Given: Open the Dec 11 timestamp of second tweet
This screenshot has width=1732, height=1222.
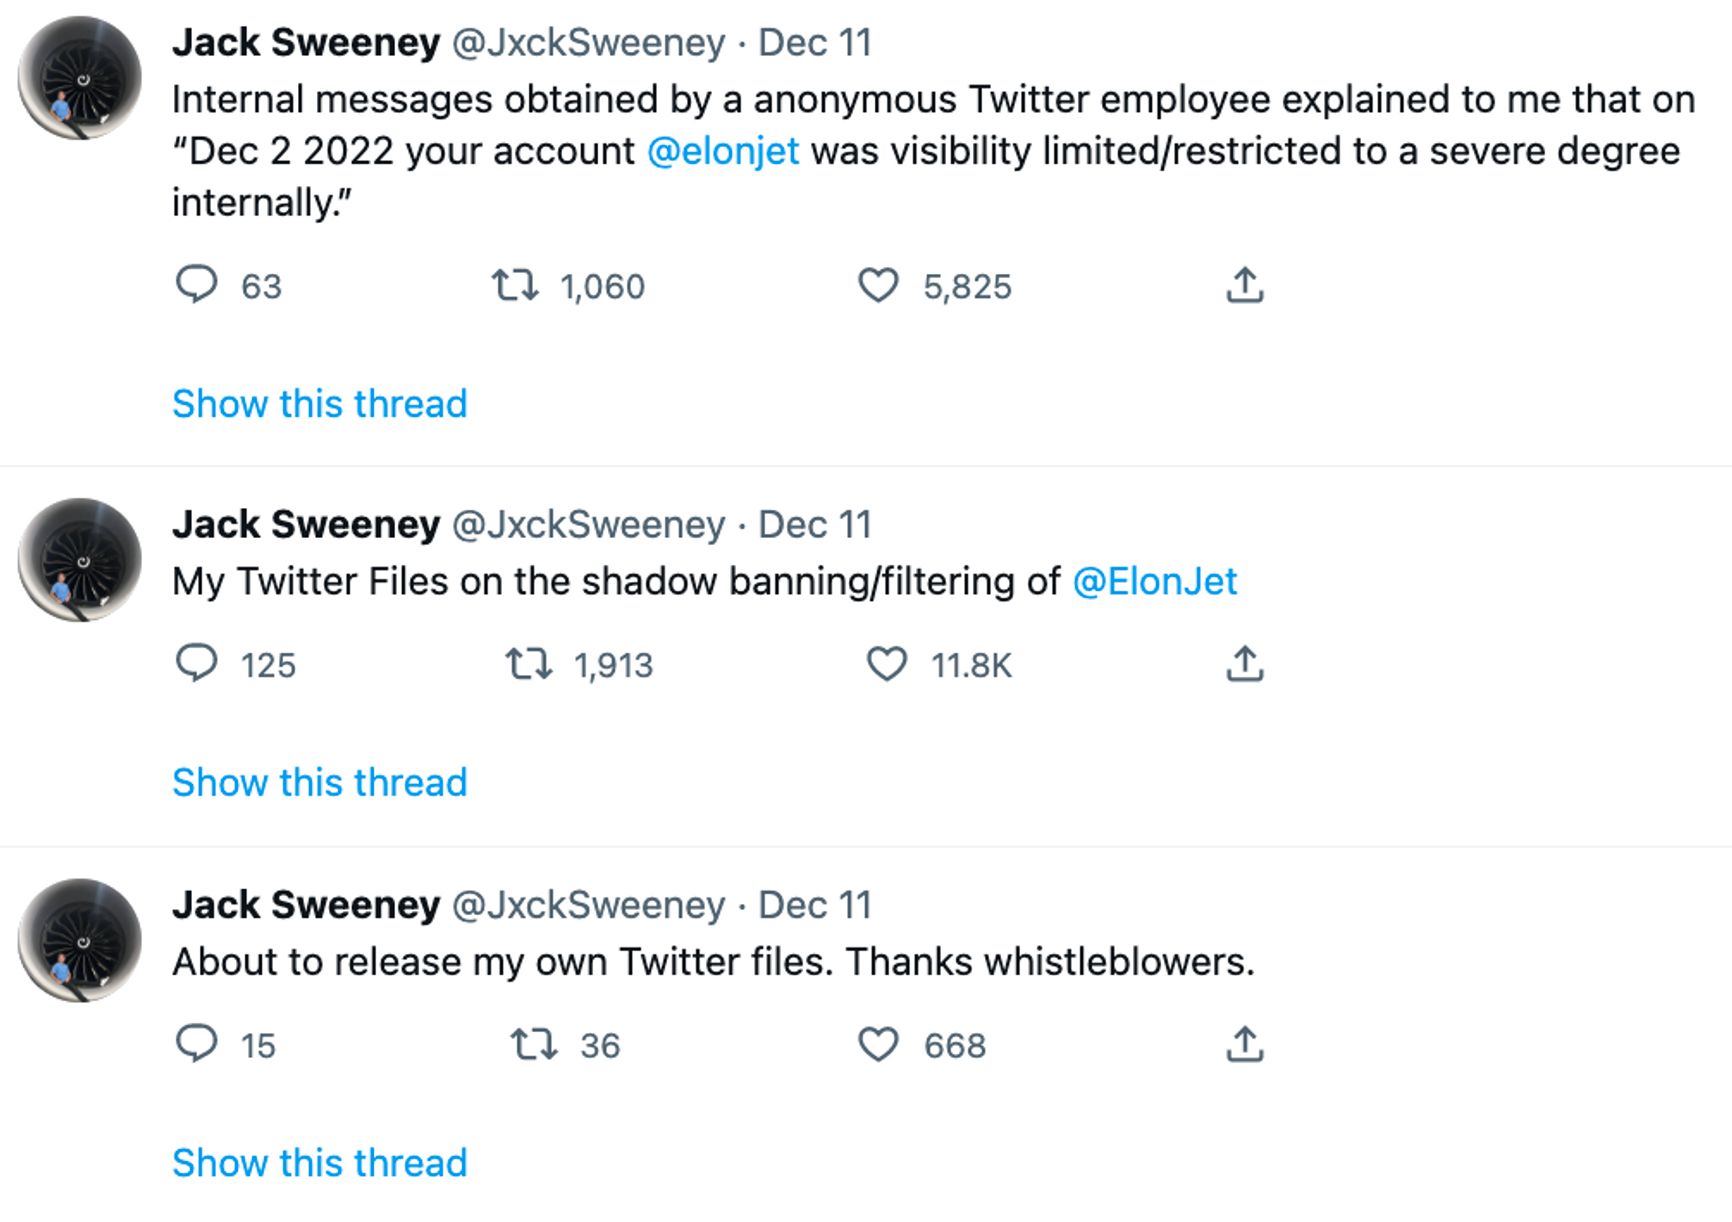Looking at the screenshot, I should pos(815,524).
